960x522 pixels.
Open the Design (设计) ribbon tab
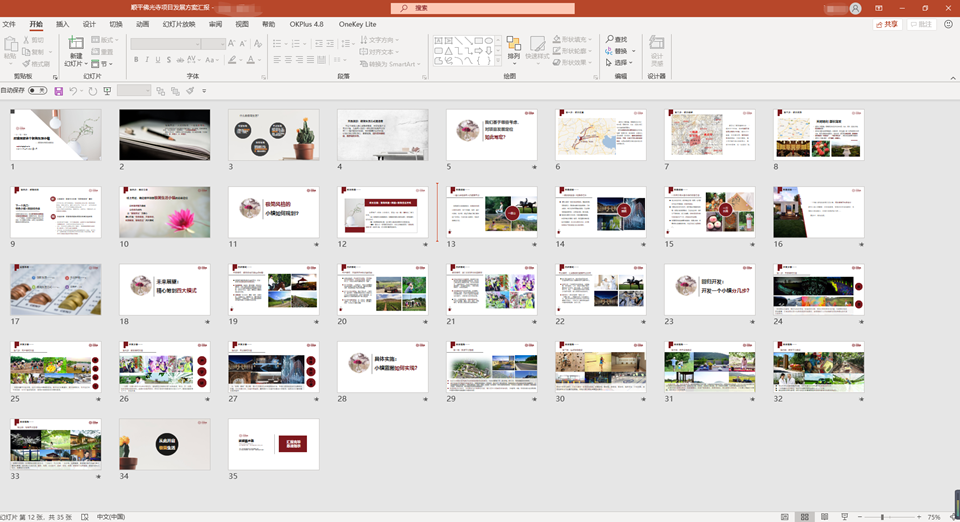(x=89, y=24)
